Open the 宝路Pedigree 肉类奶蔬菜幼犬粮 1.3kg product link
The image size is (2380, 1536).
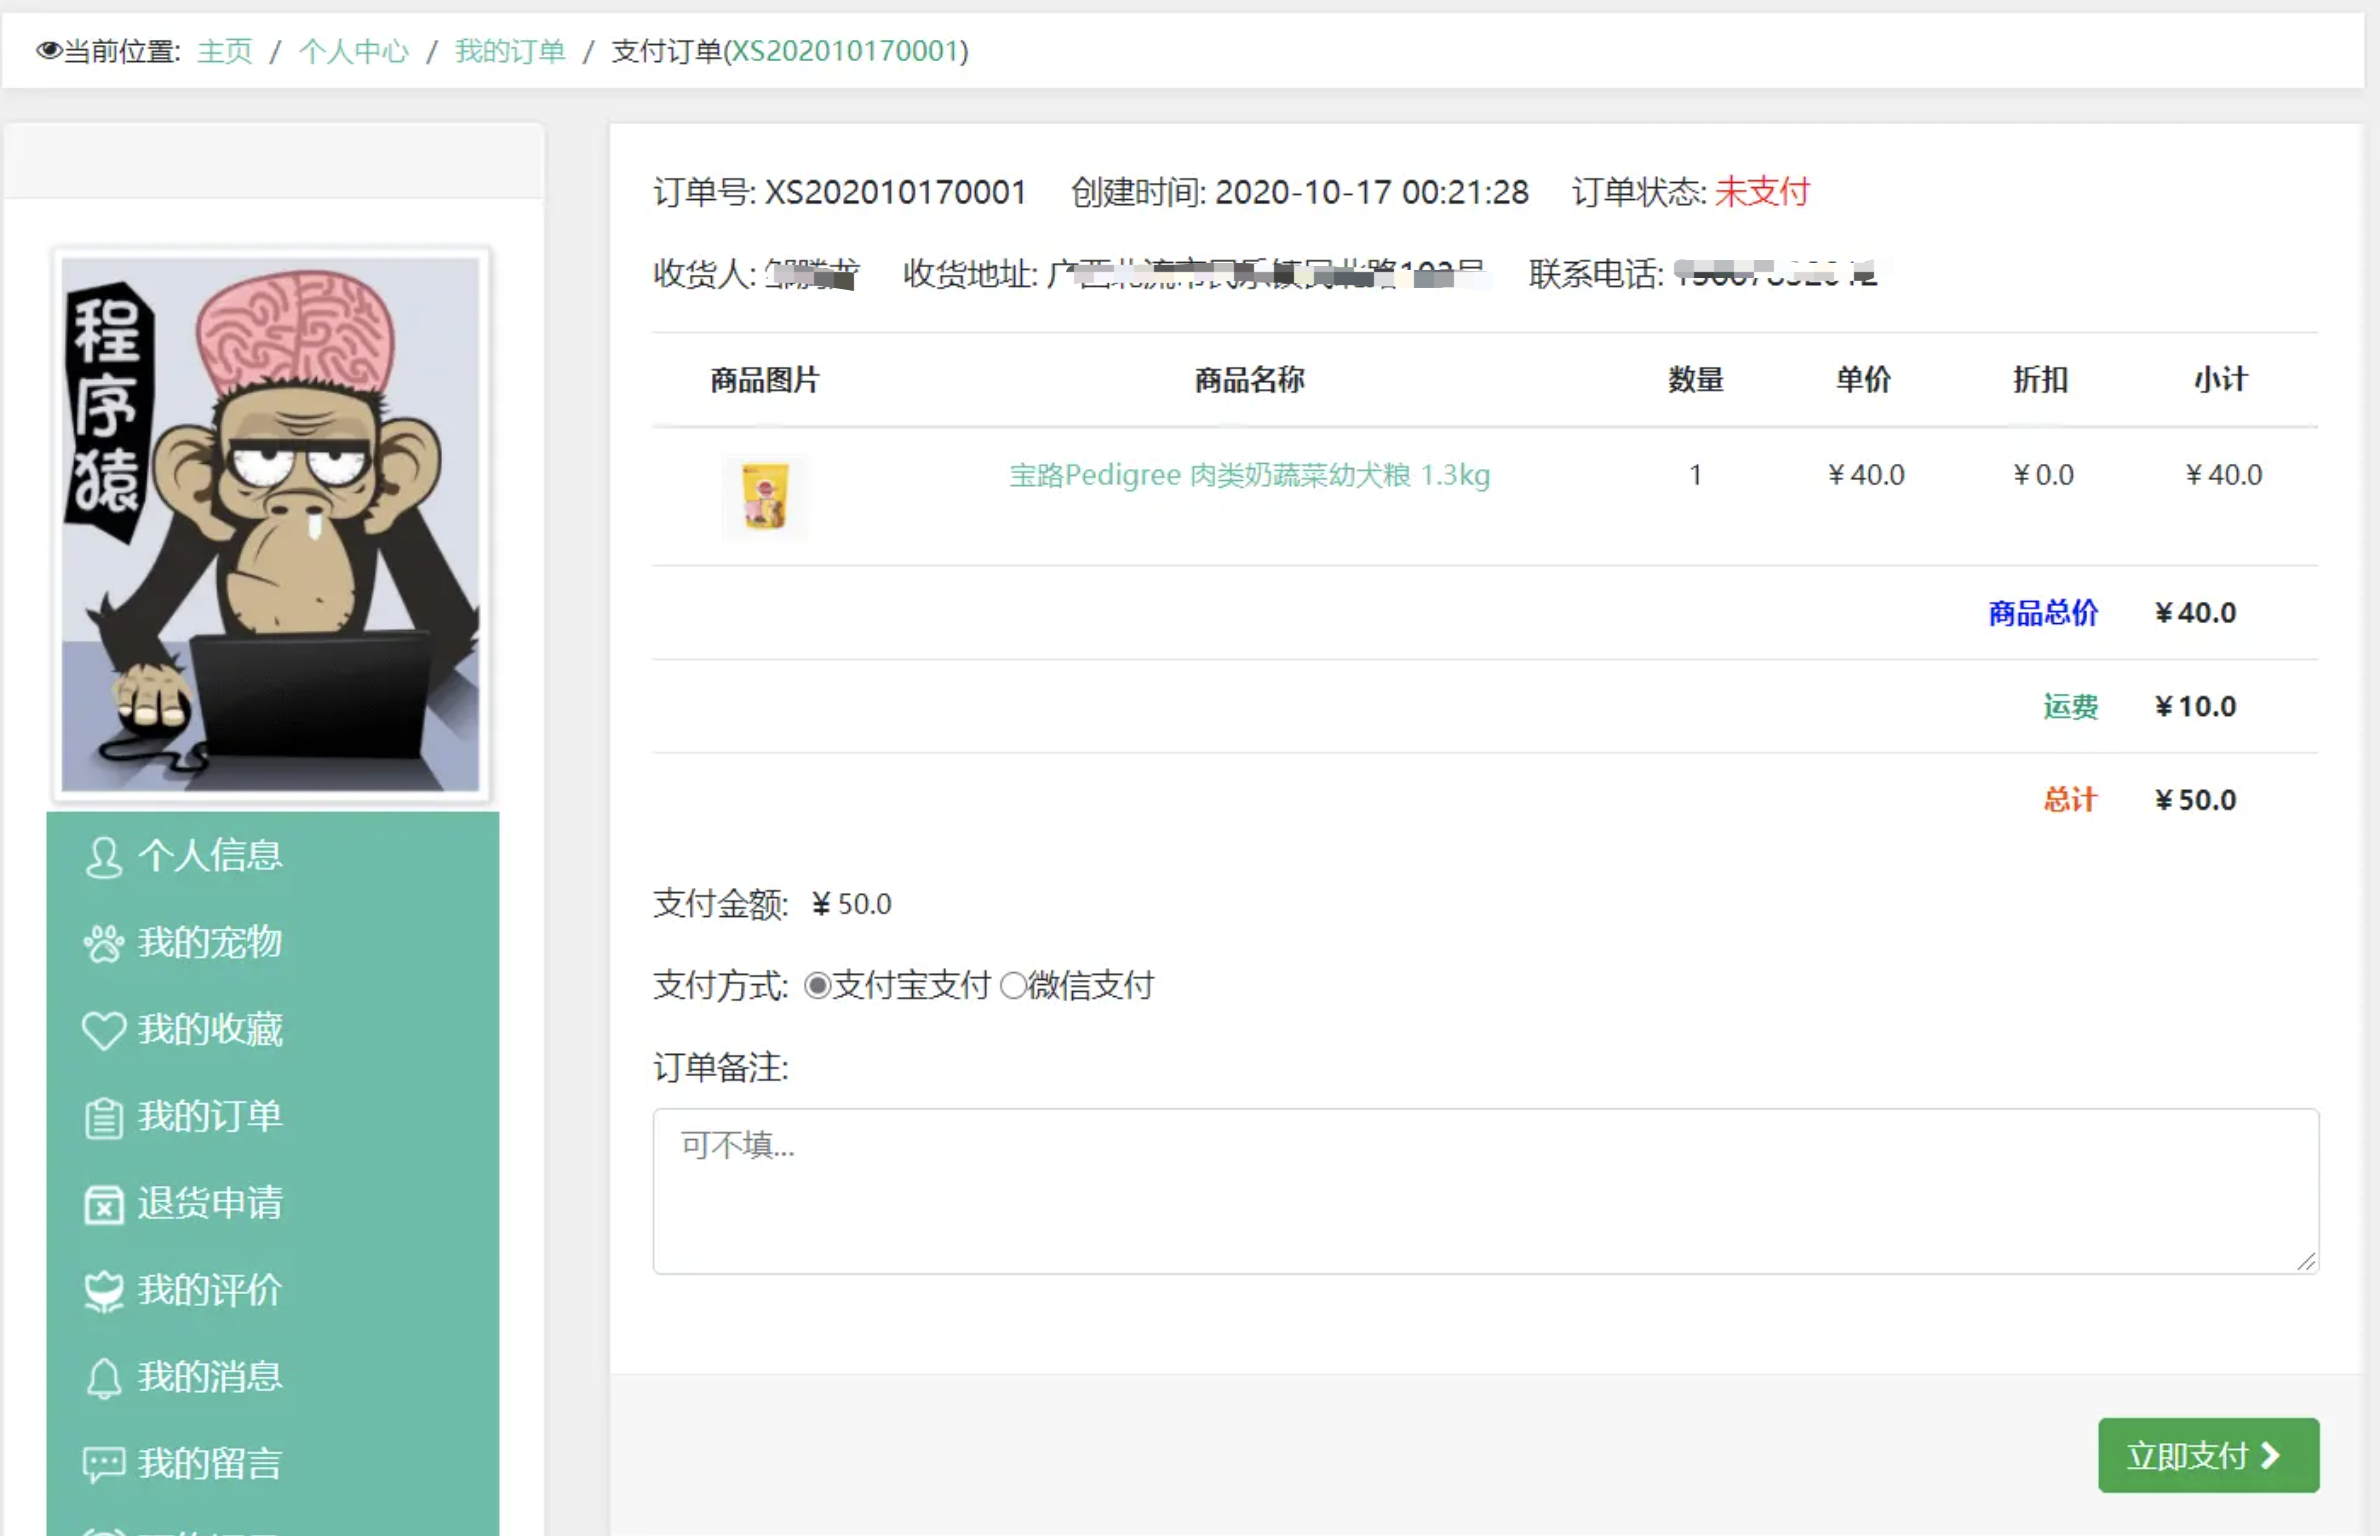tap(1249, 475)
